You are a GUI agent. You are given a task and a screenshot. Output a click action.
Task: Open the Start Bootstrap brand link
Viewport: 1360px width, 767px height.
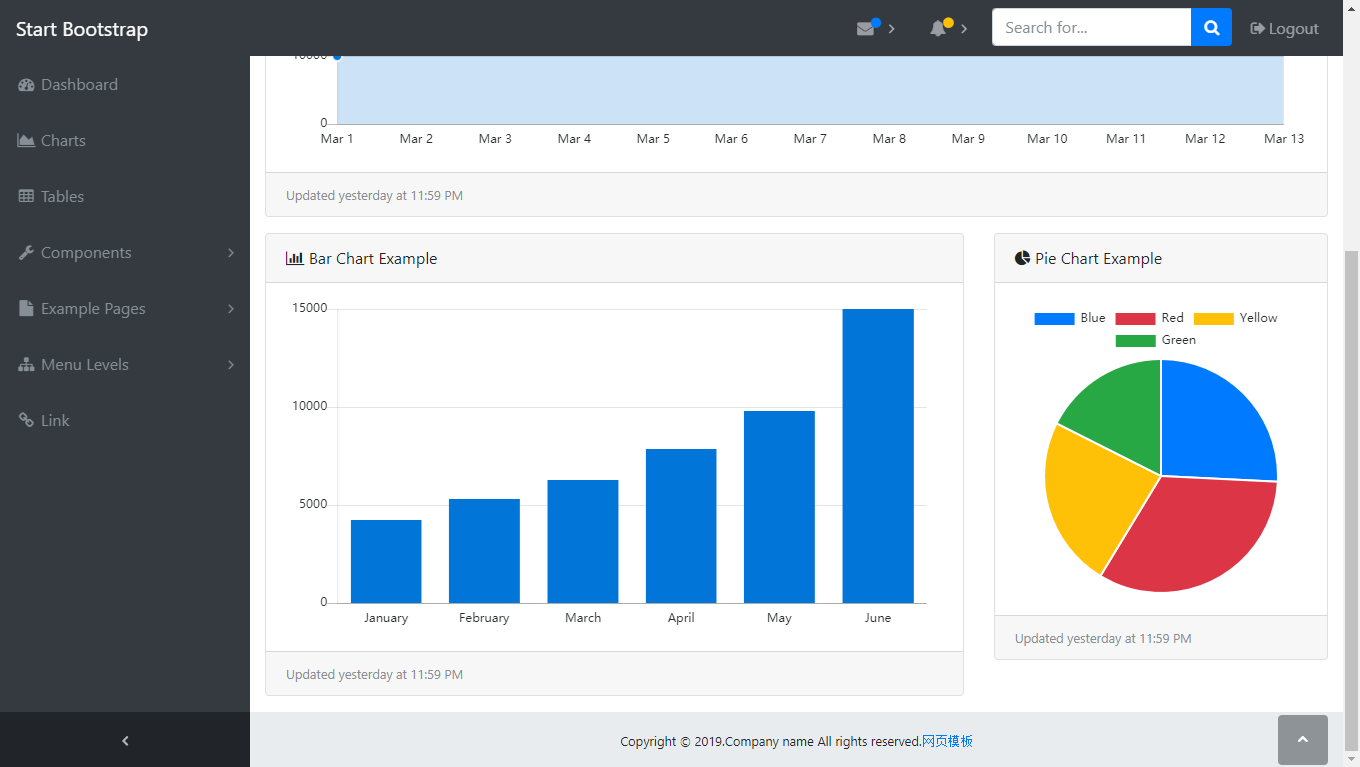pos(82,29)
